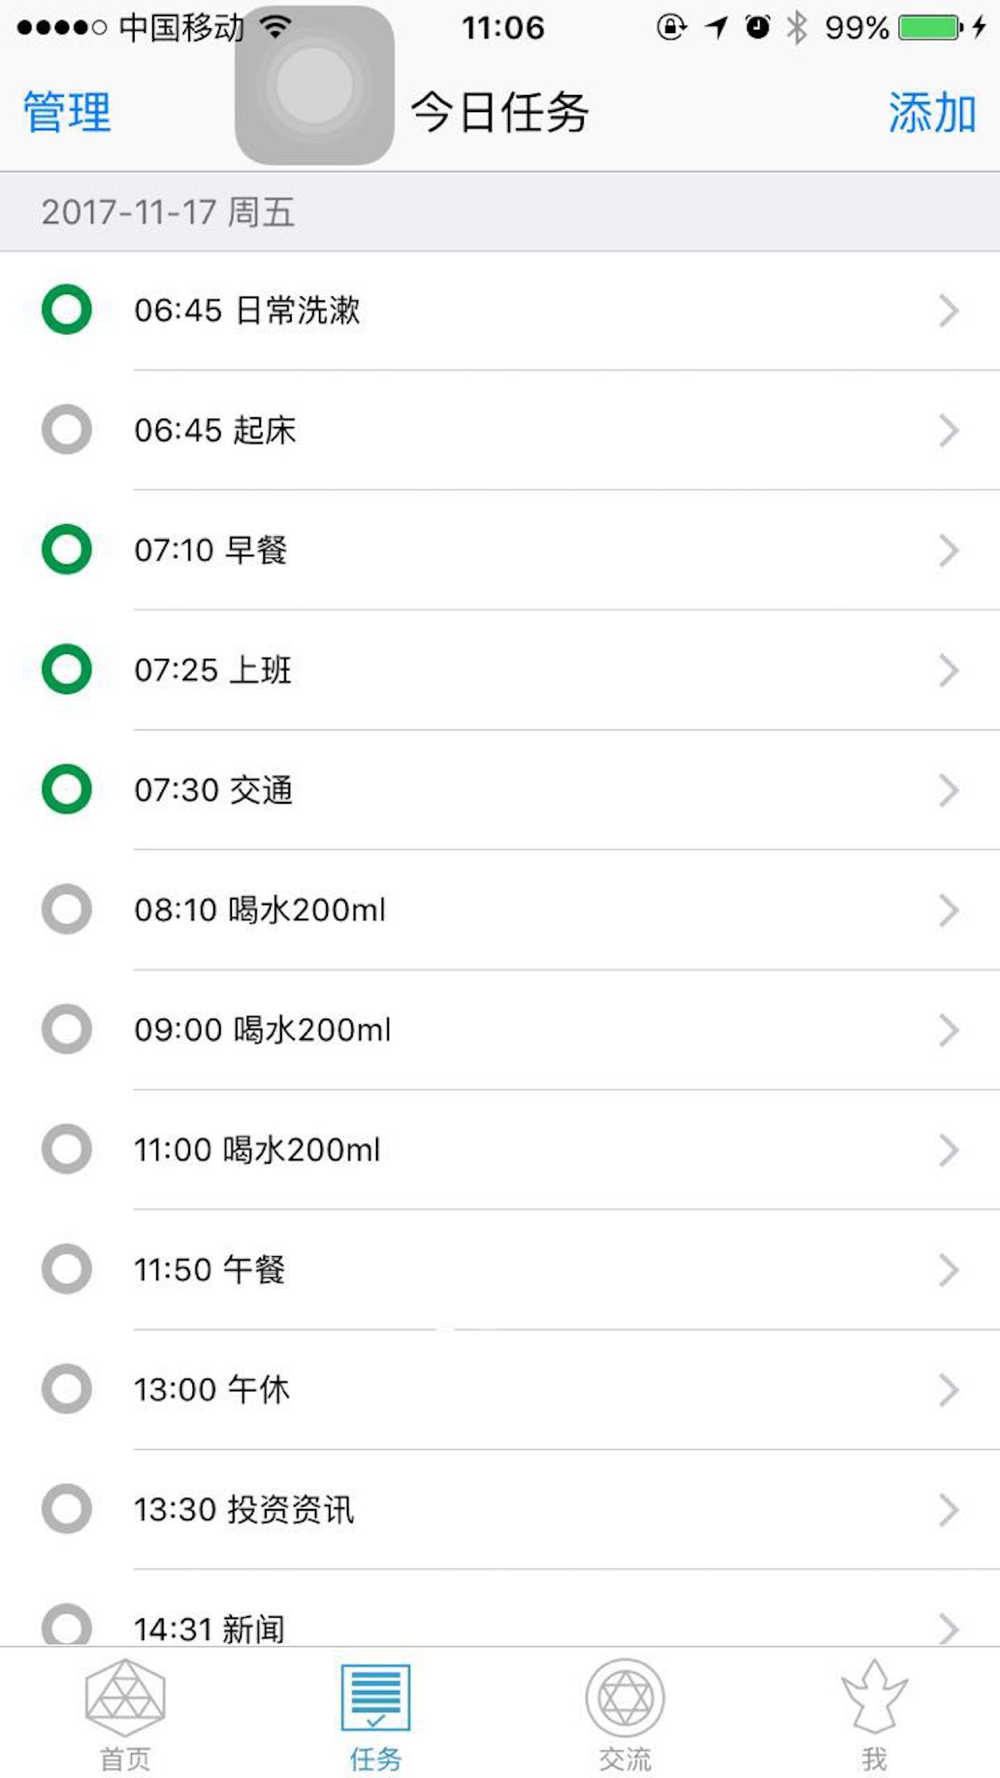Expand the 13:30 投资资讯 chevron arrow
Screen dimensions: 1000x1778
[x=948, y=1510]
